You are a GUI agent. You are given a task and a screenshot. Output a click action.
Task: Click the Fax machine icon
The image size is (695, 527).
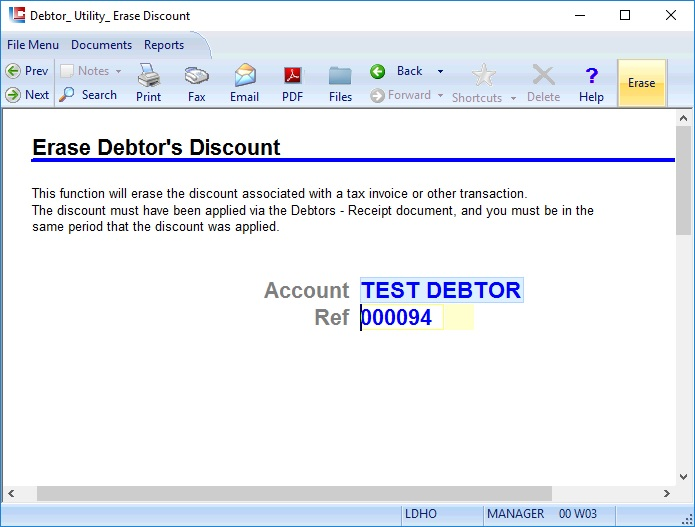(196, 76)
